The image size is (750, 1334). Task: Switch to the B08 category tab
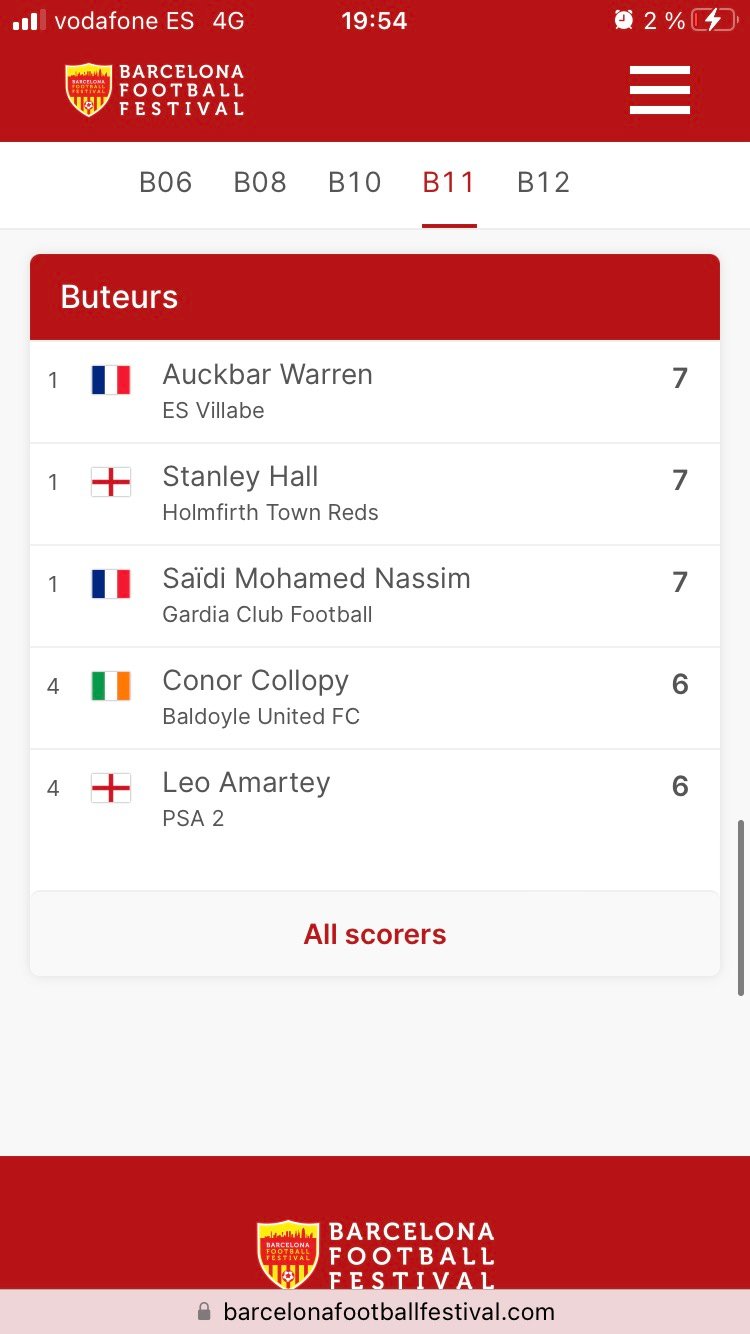pos(260,183)
